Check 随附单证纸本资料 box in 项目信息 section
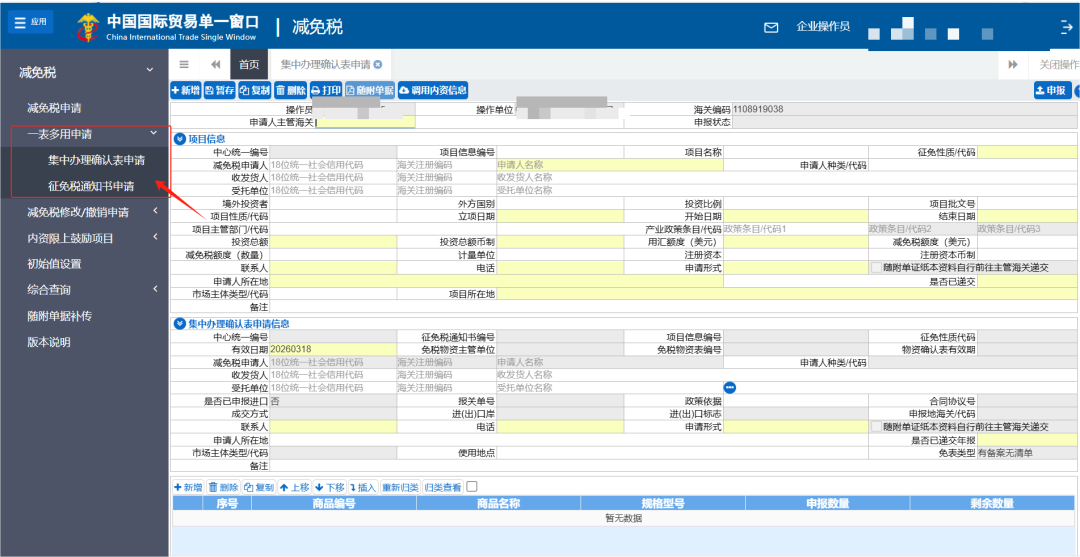This screenshot has width=1080, height=557. pyautogui.click(x=876, y=268)
